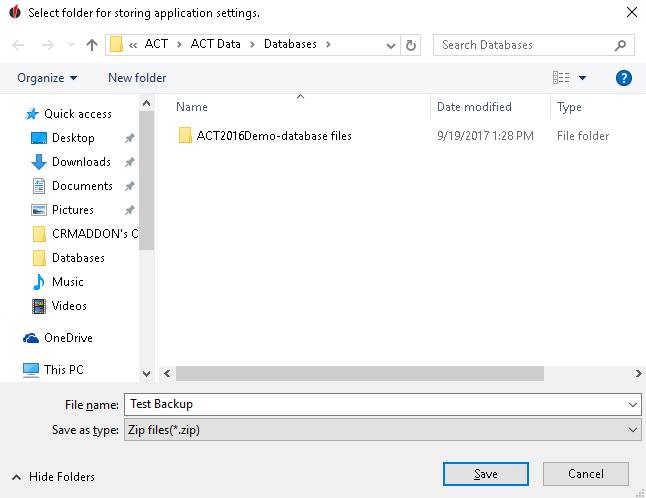Open the Organize menu

click(47, 78)
